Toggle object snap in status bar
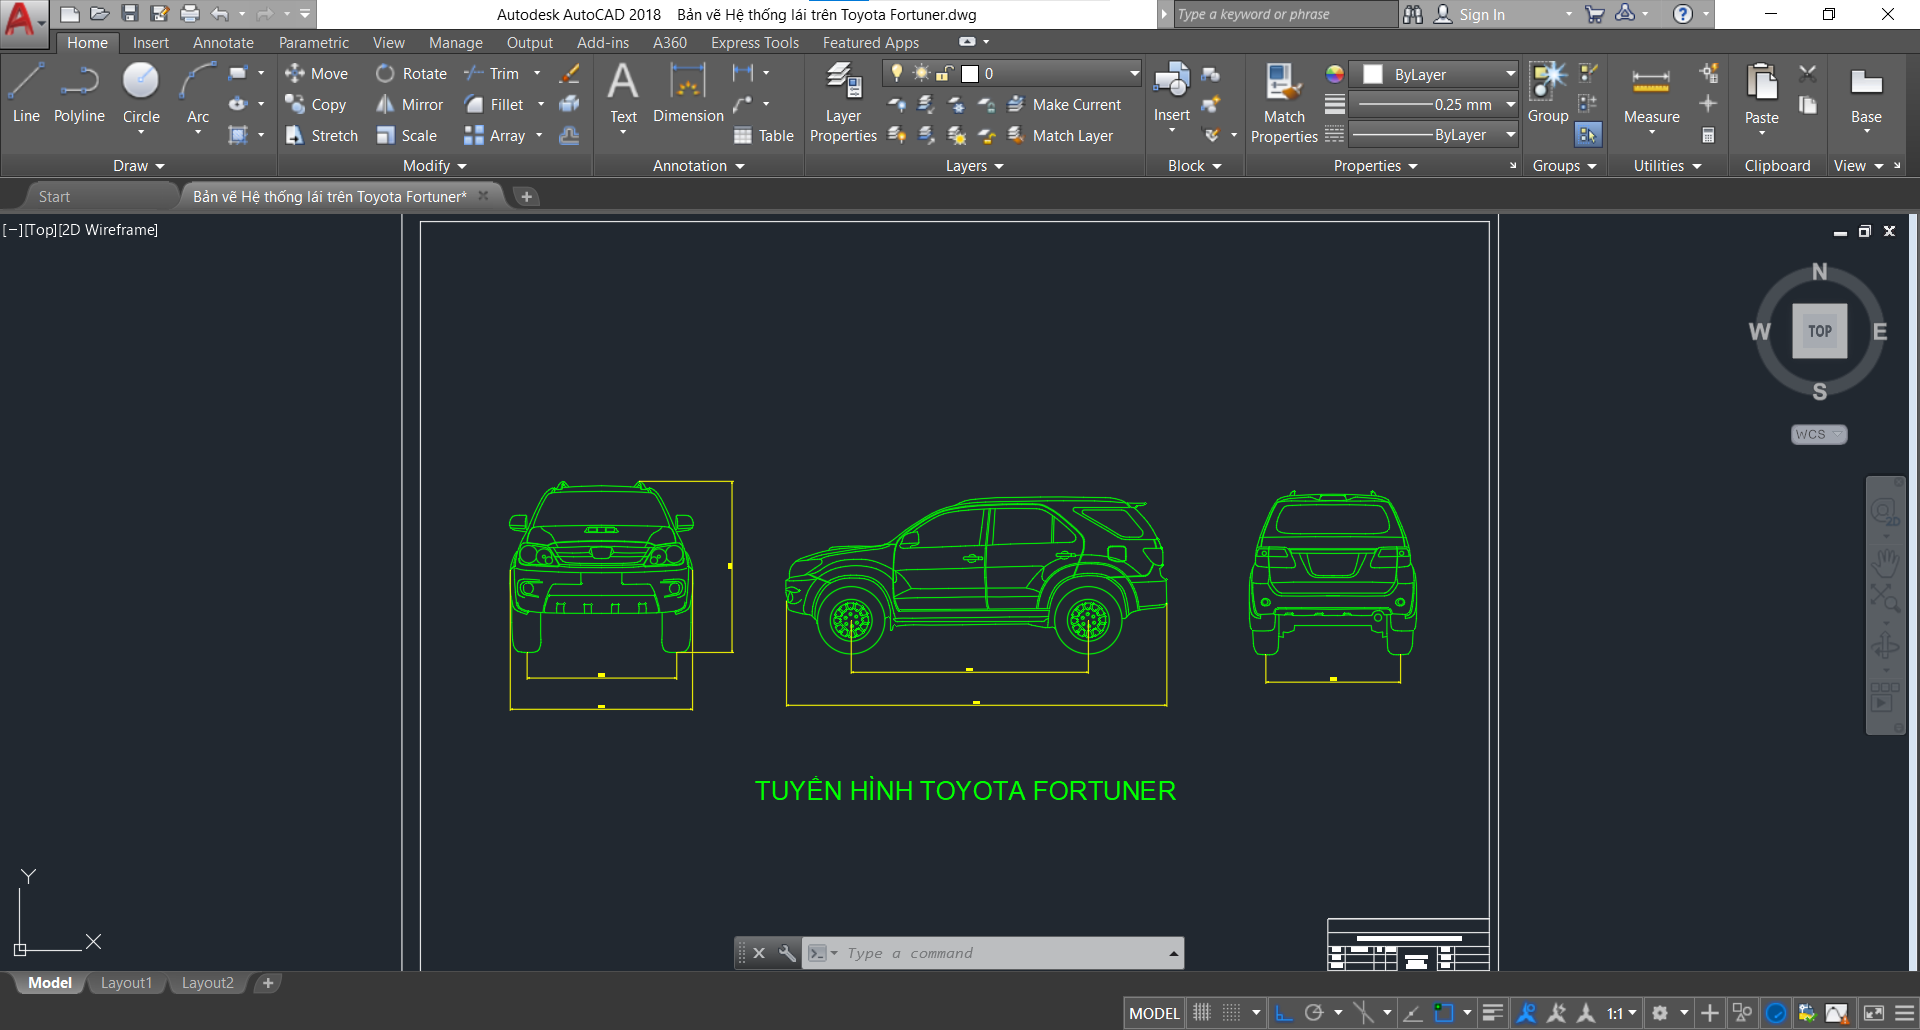 [1443, 1013]
